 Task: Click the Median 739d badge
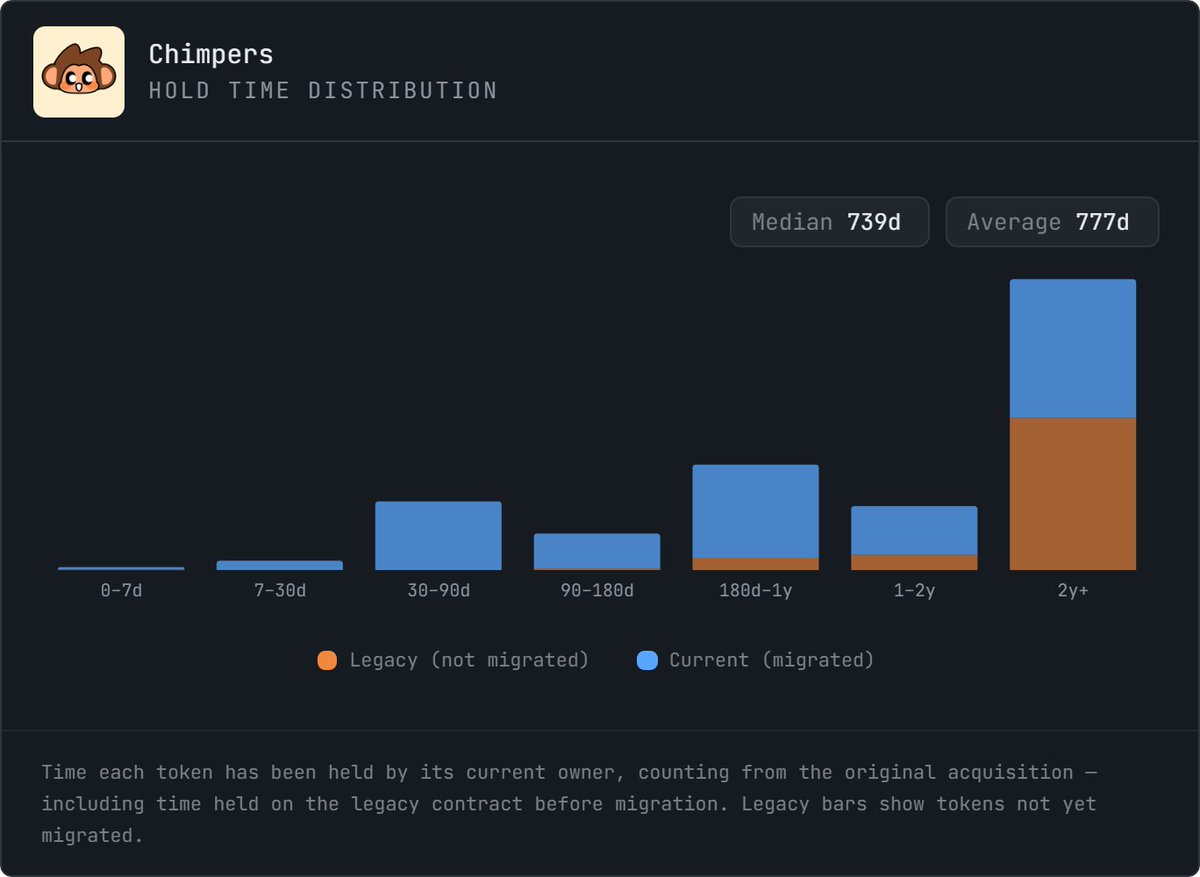[x=830, y=222]
